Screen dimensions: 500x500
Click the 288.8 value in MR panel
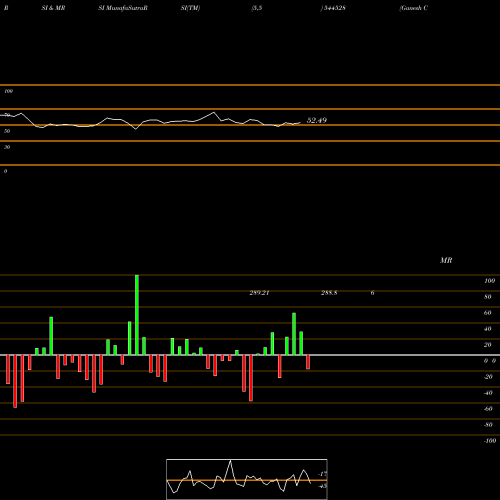pos(329,293)
